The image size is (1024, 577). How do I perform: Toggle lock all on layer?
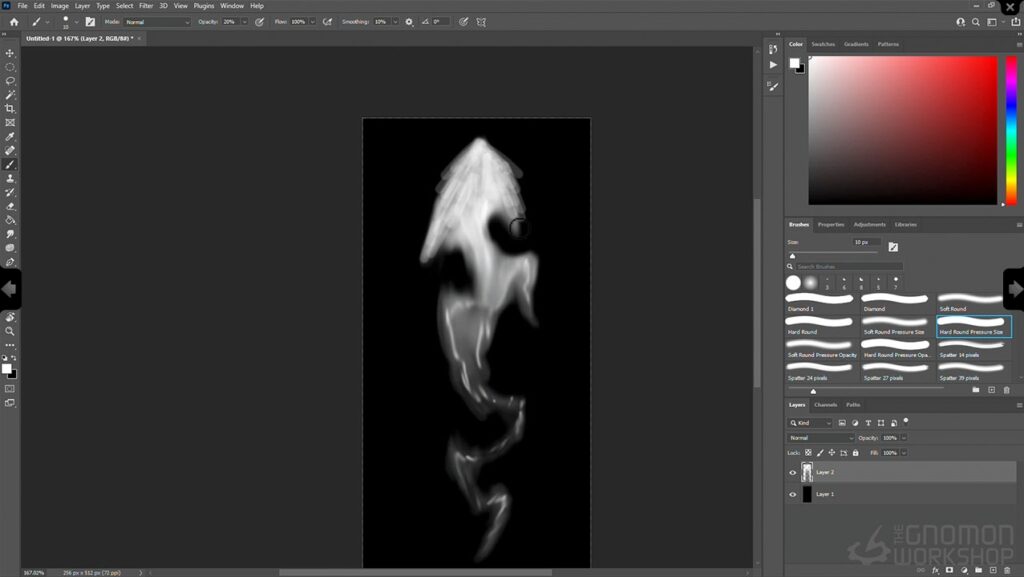point(856,452)
